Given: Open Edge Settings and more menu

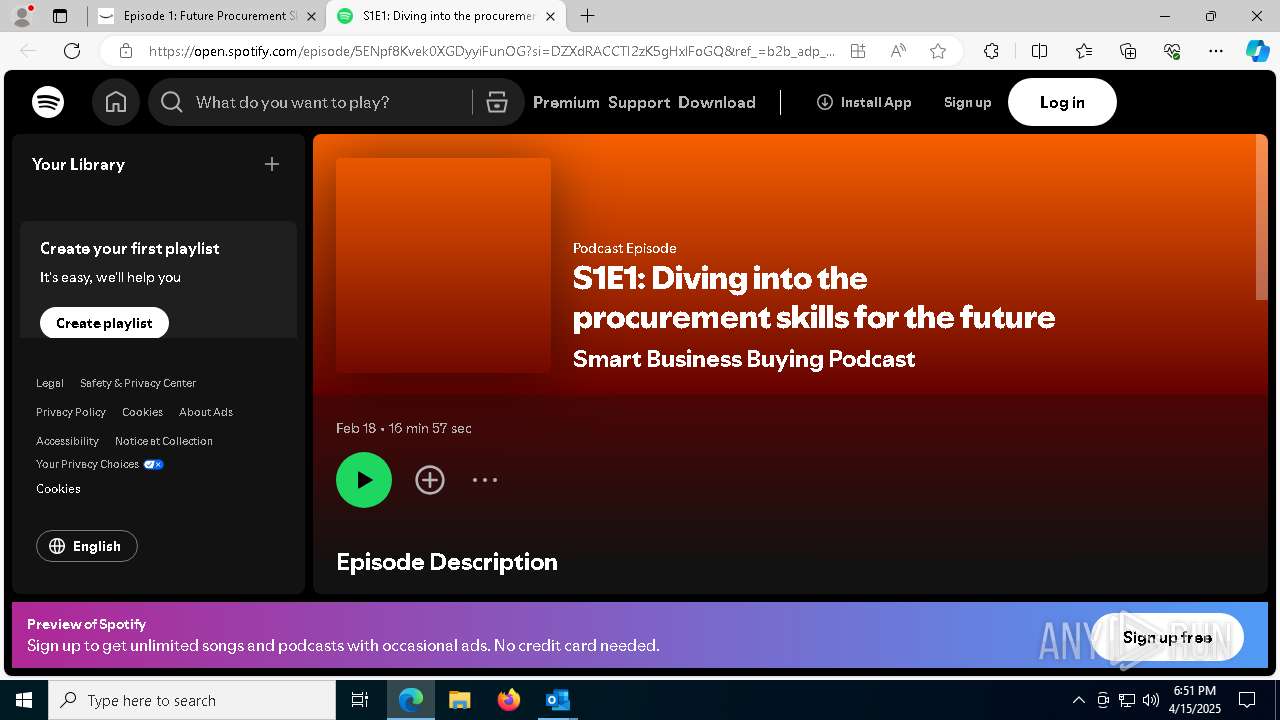Looking at the screenshot, I should tap(1216, 51).
